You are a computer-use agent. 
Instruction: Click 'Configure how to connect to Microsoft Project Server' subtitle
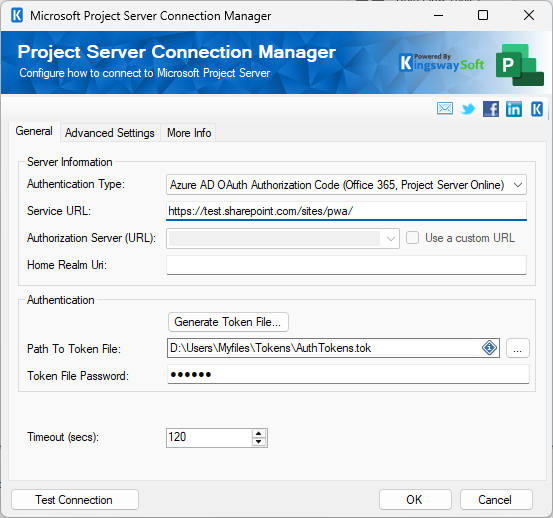pos(145,73)
